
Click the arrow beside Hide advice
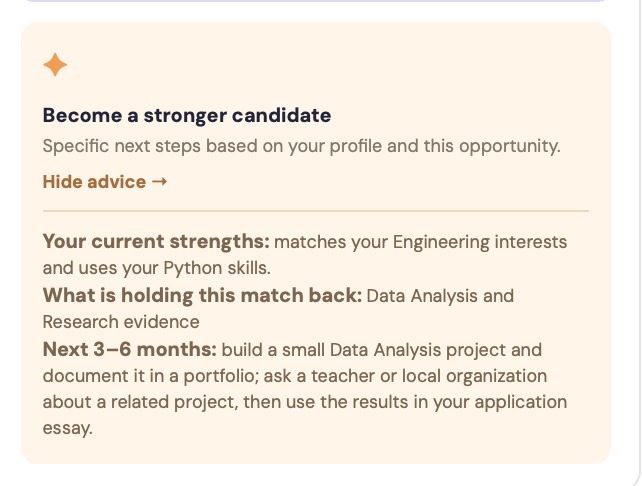coord(159,181)
